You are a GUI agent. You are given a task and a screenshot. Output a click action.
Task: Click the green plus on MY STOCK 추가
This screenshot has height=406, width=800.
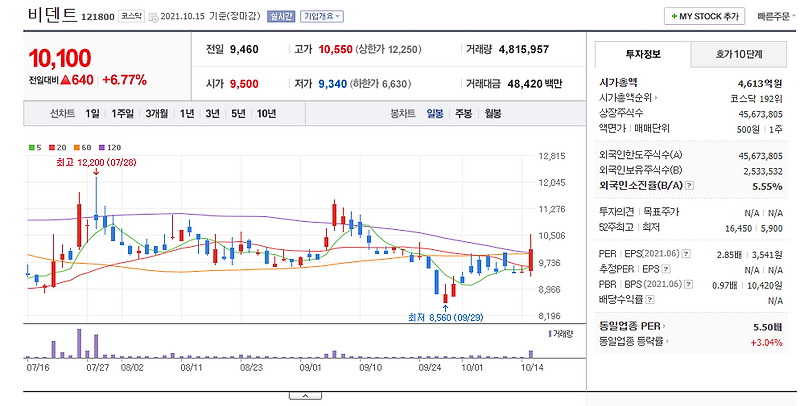[674, 16]
